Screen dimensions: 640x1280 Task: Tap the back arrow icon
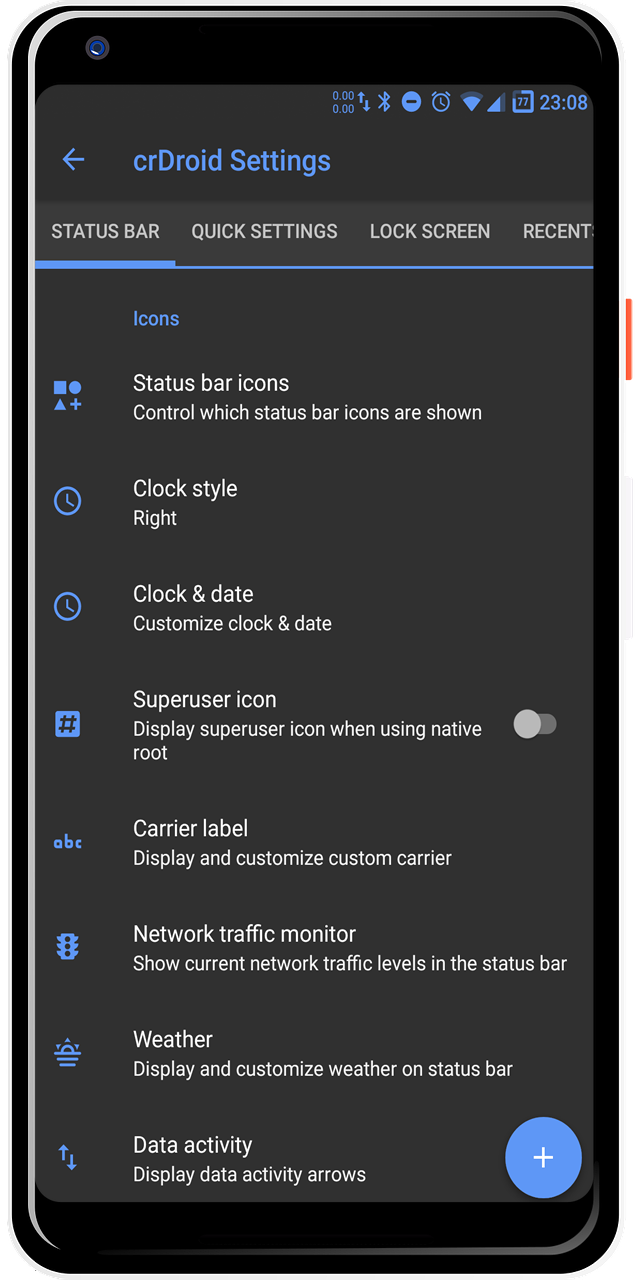point(73,160)
